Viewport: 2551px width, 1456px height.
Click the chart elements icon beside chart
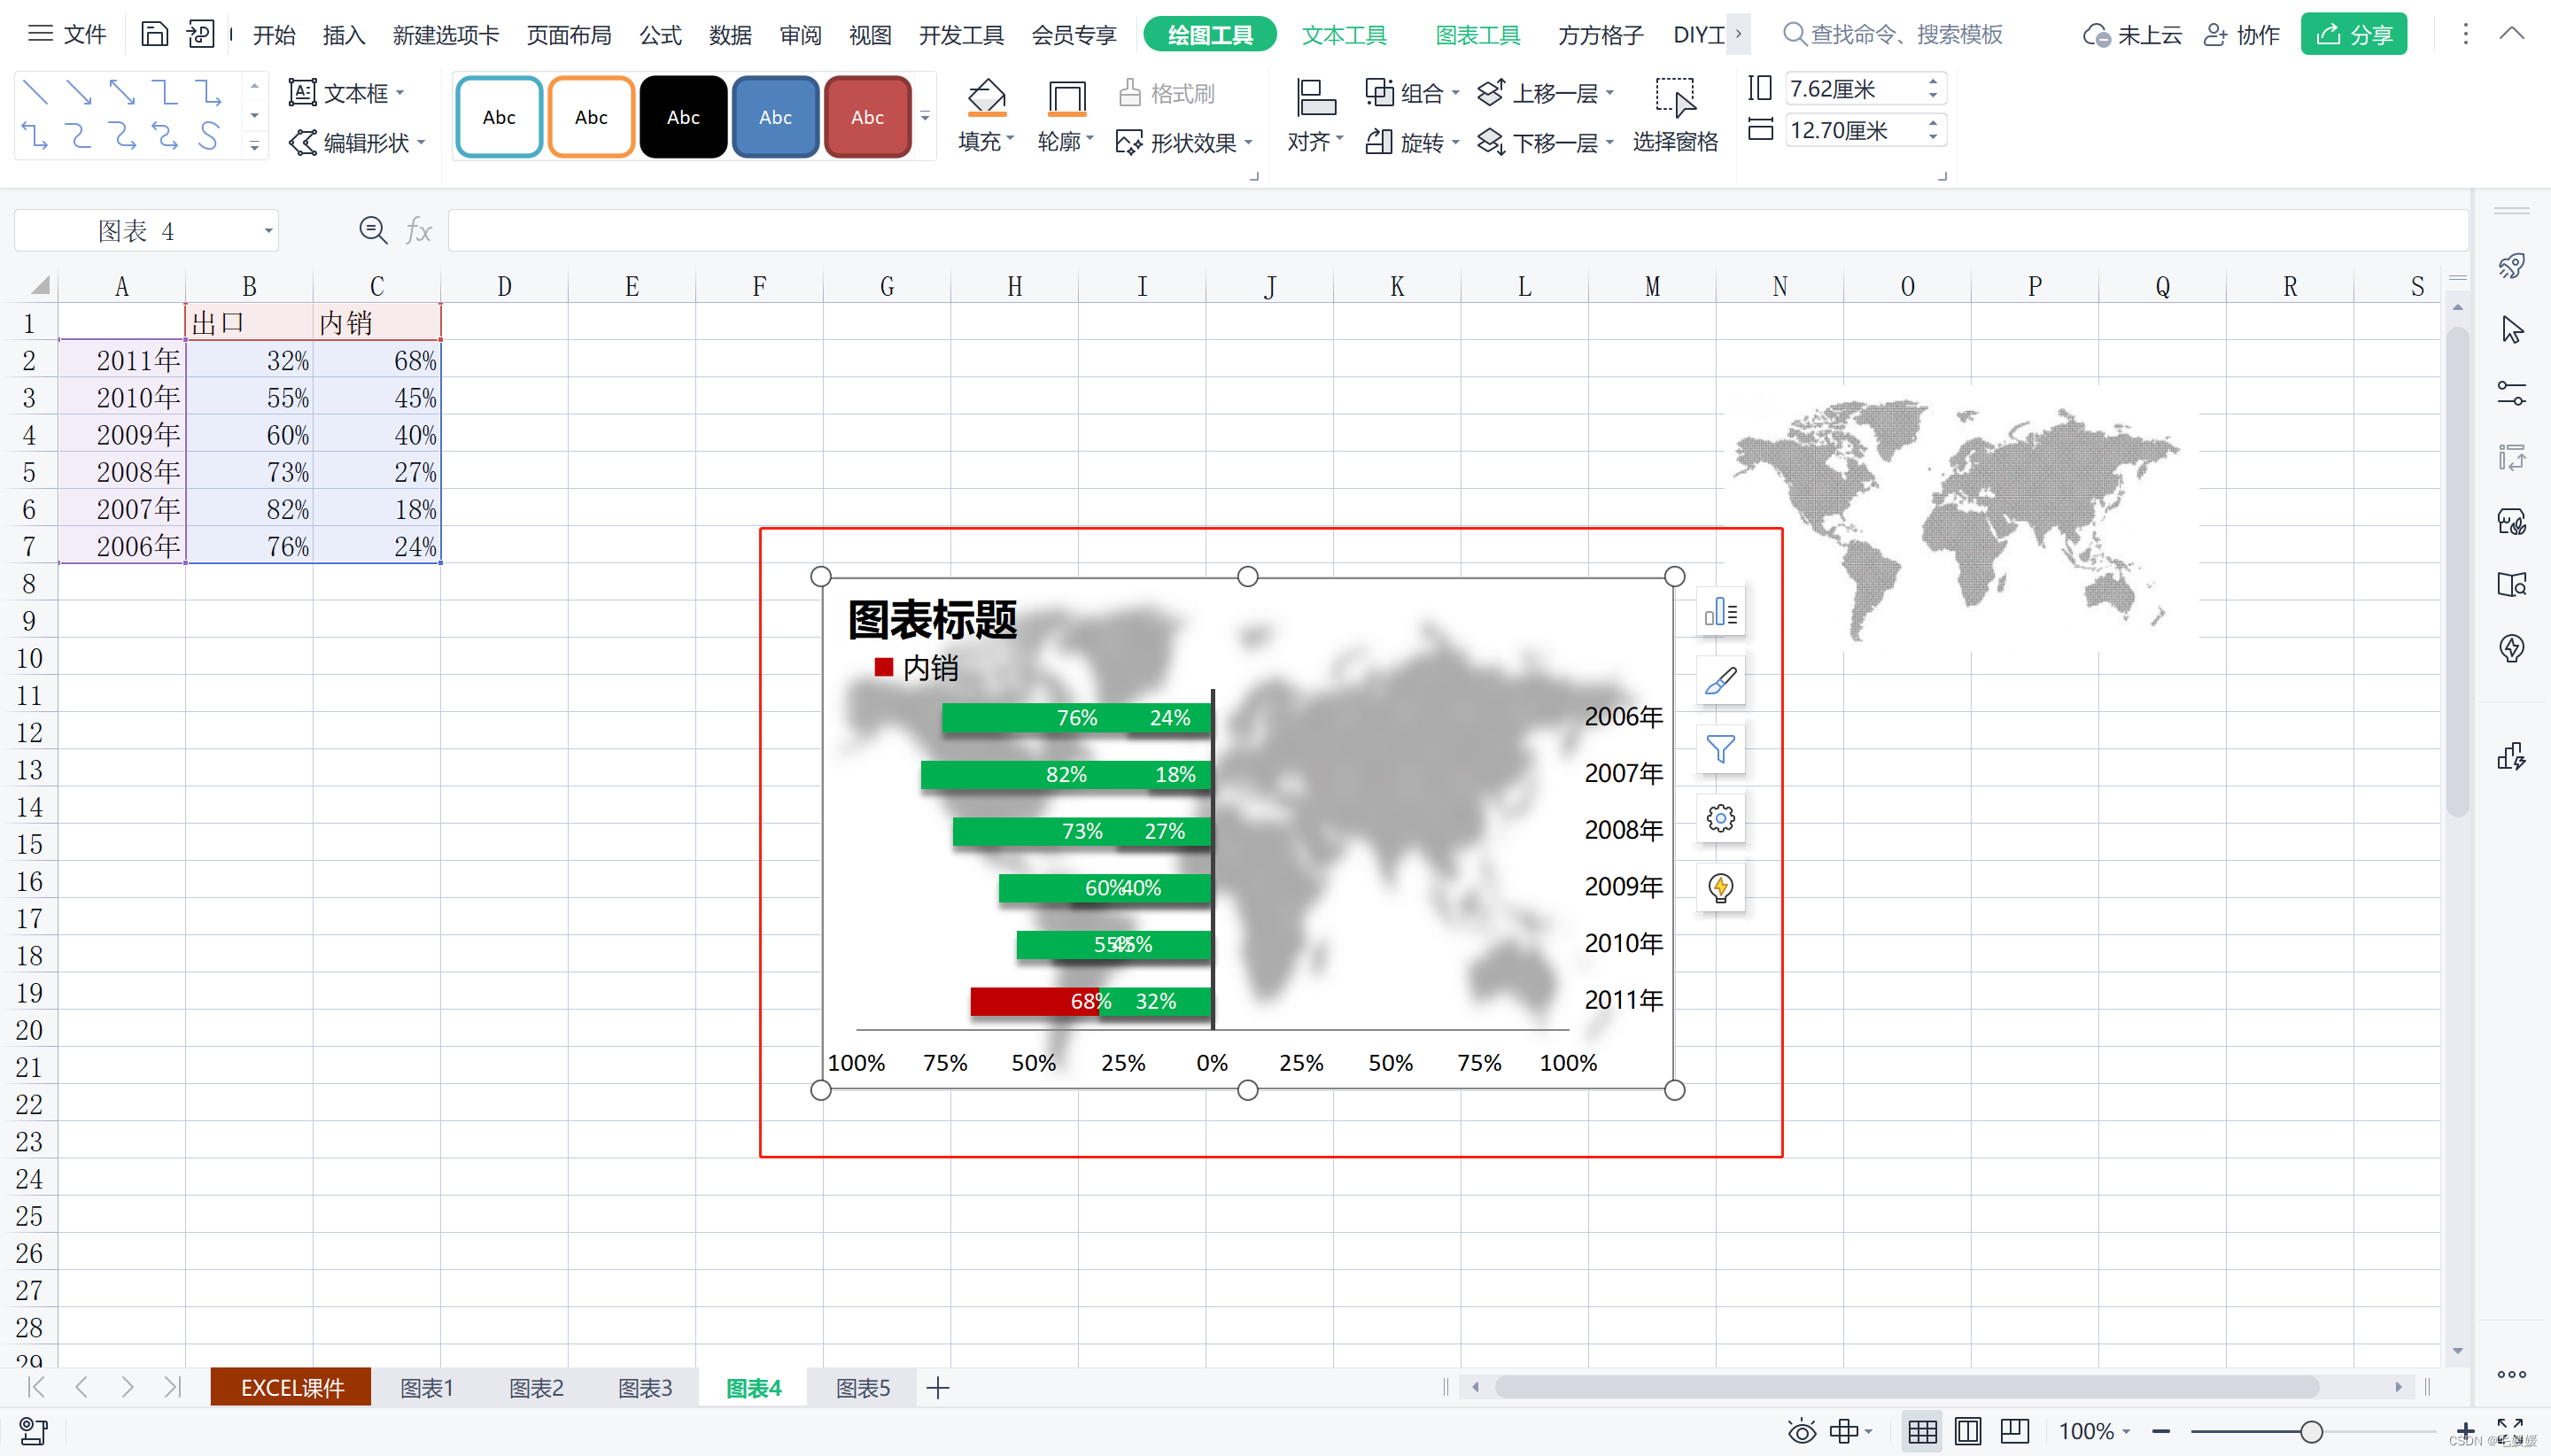[x=1720, y=612]
